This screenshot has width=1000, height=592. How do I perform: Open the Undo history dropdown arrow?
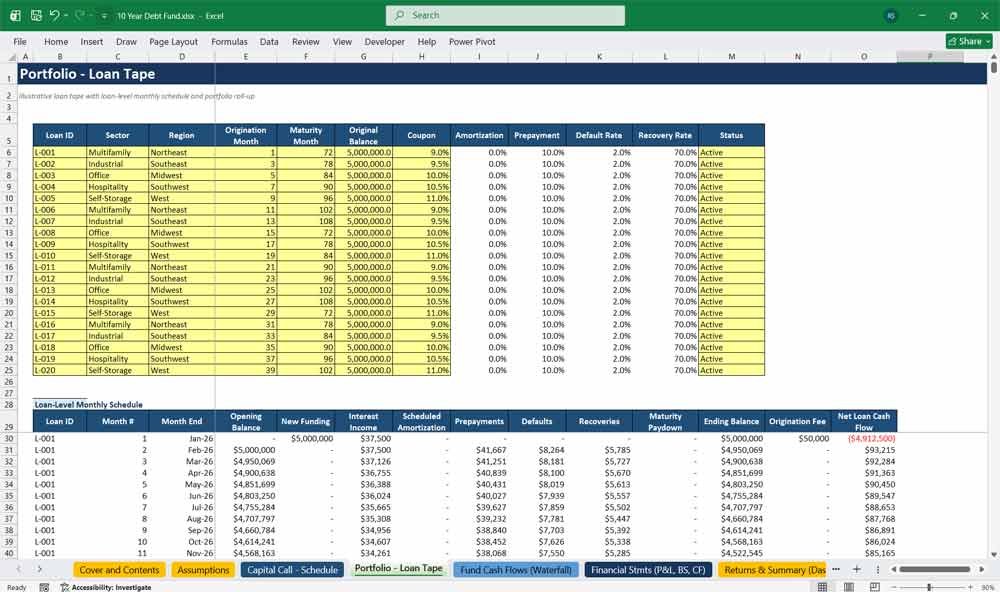(65, 15)
